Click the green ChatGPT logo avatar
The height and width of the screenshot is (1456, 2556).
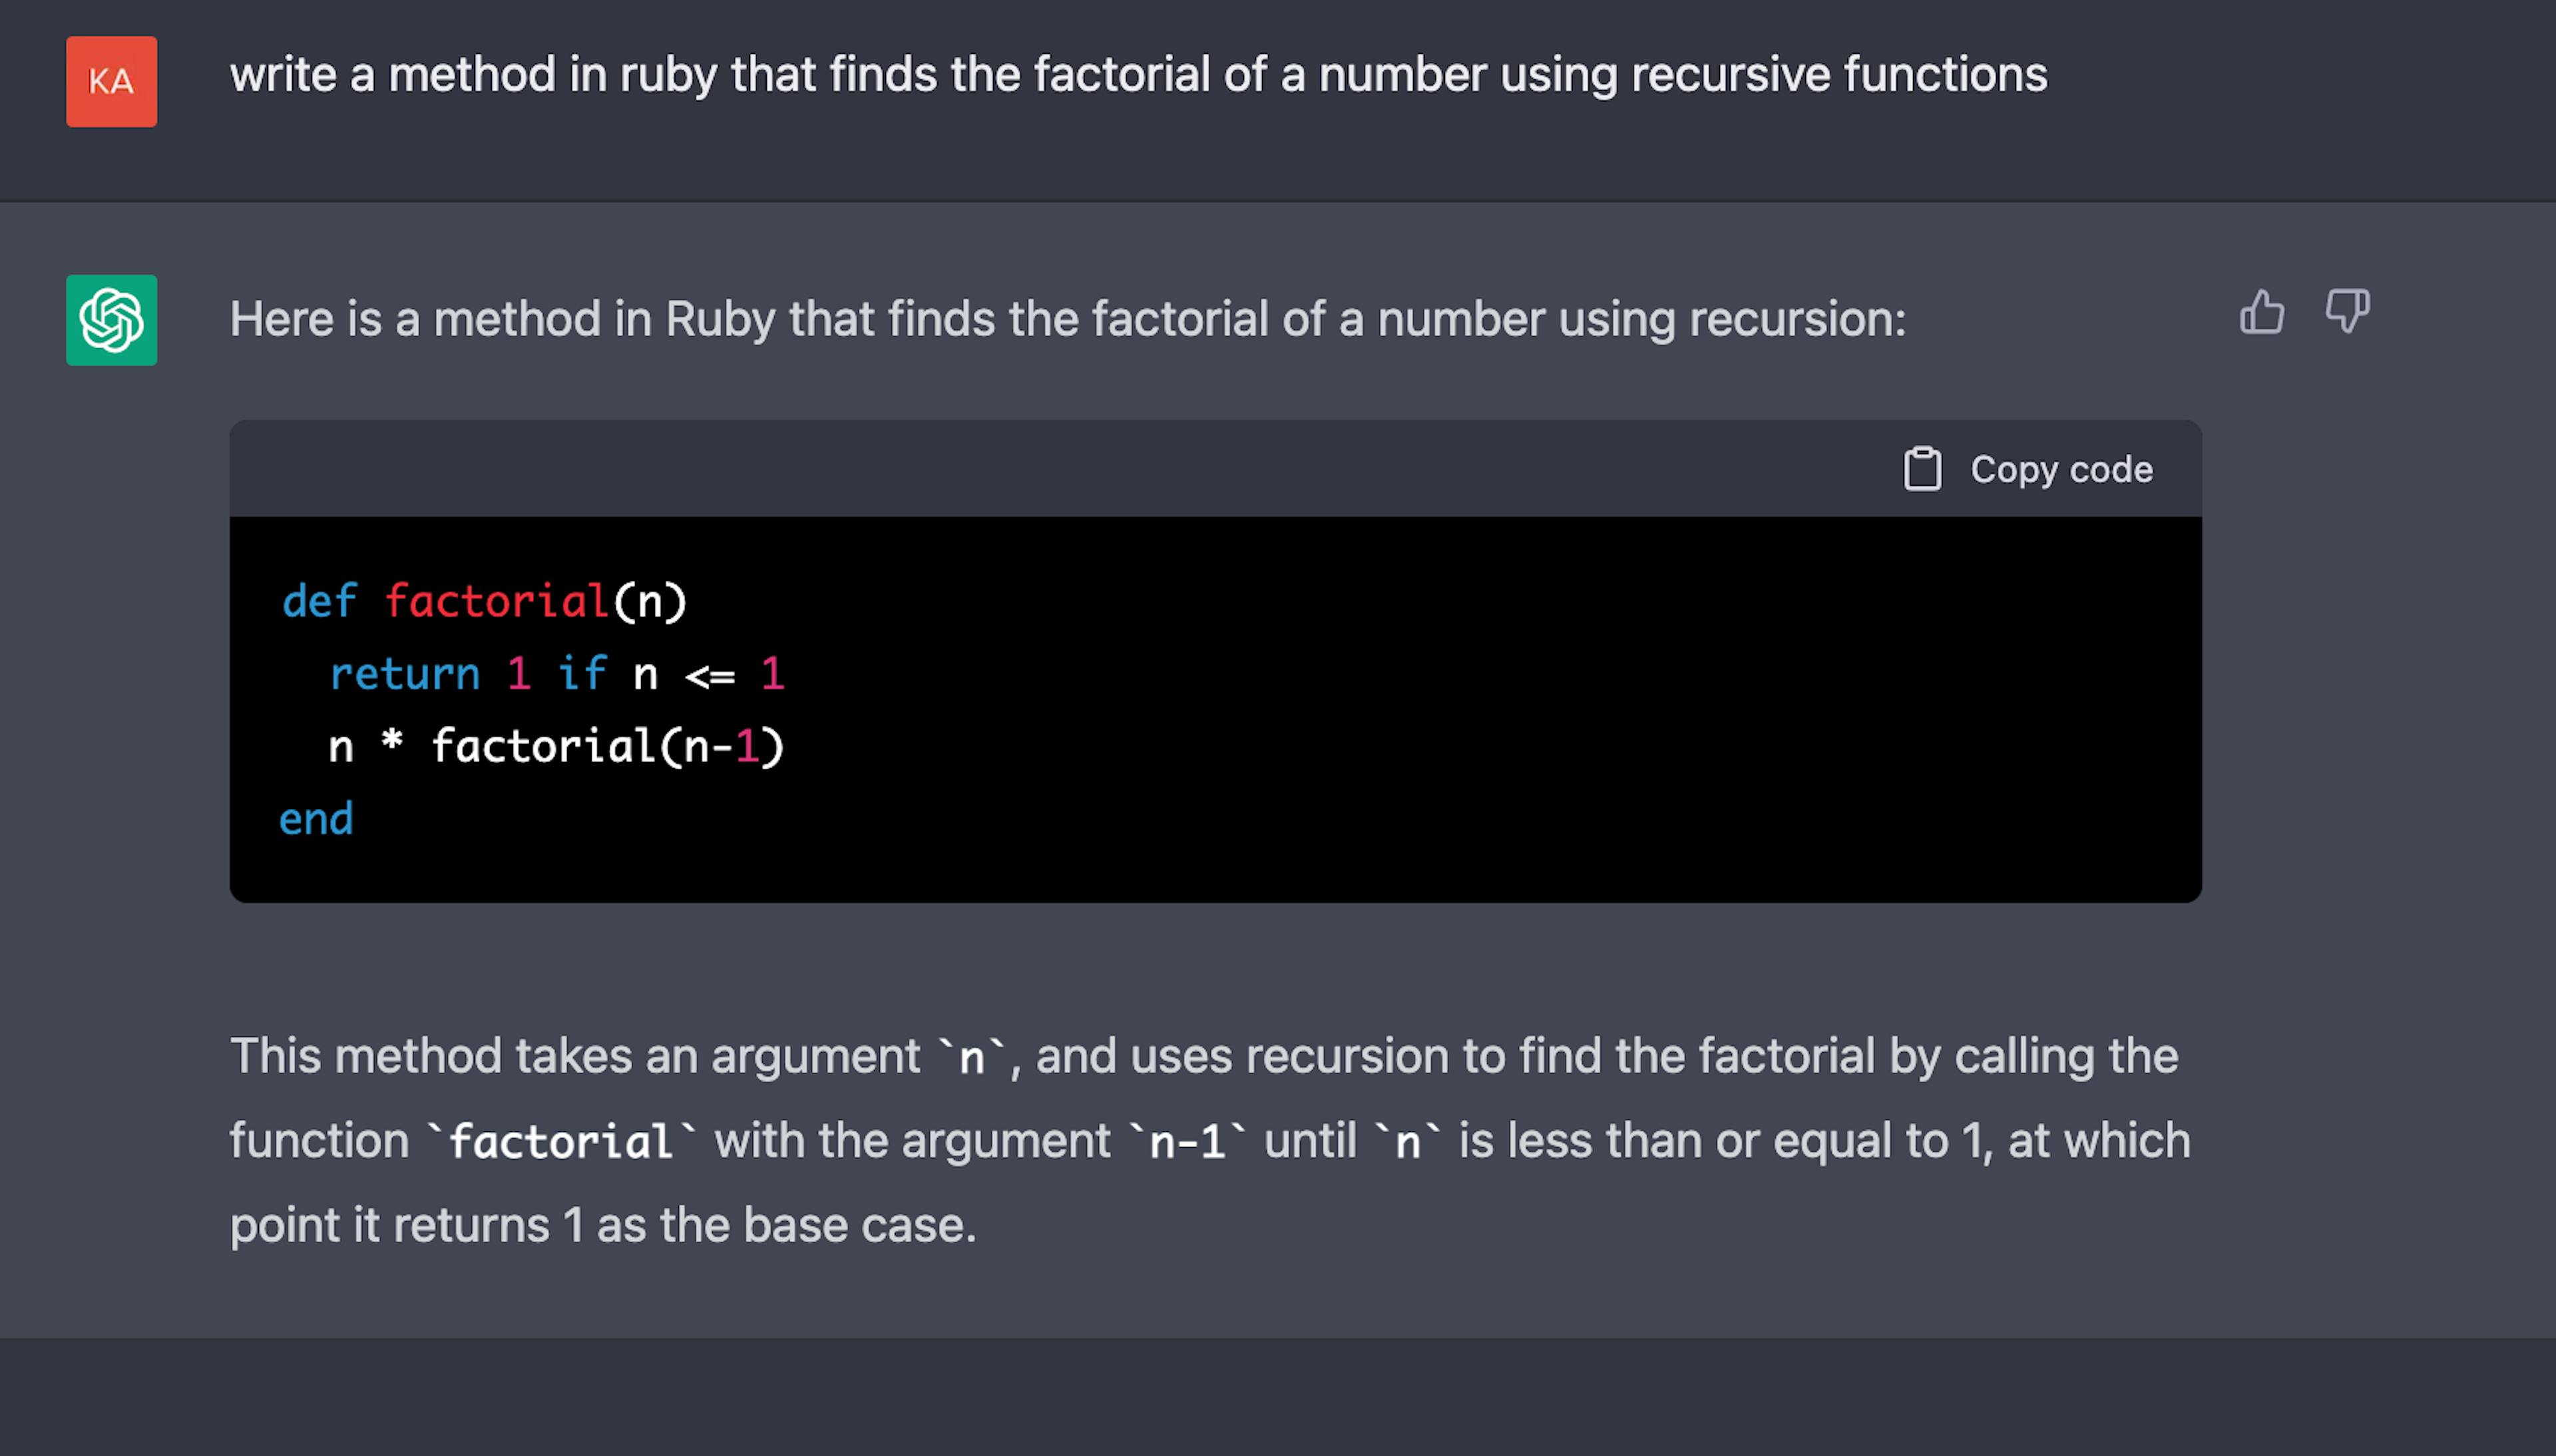(112, 320)
